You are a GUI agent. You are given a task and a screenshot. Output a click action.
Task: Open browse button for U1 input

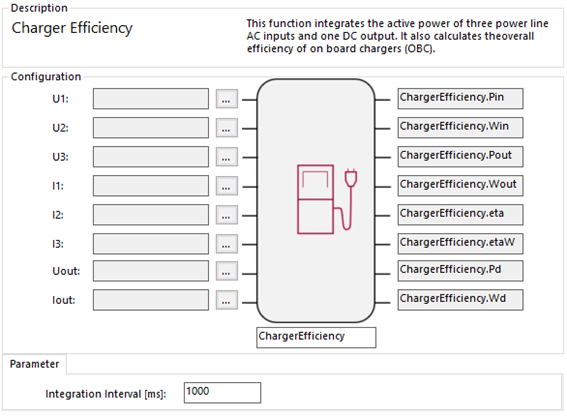pos(227,99)
